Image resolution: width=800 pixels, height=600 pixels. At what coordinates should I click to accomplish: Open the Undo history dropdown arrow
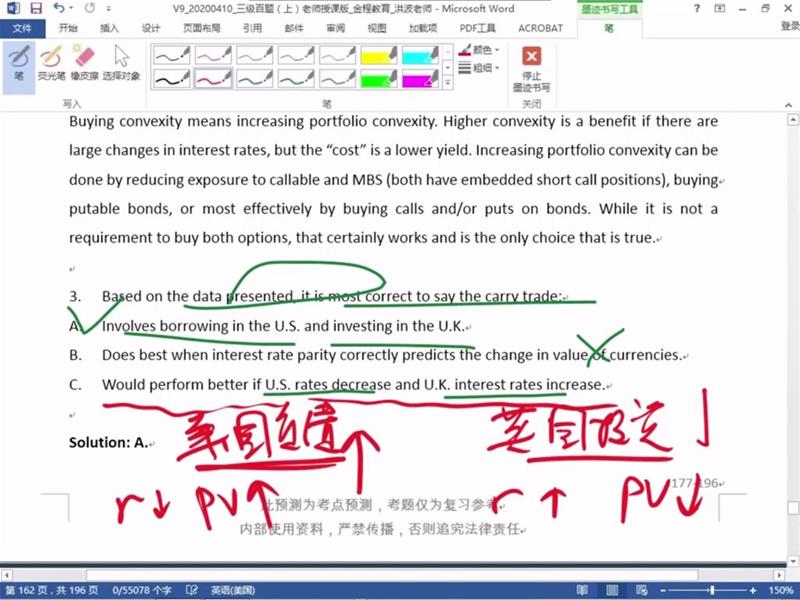pos(71,8)
